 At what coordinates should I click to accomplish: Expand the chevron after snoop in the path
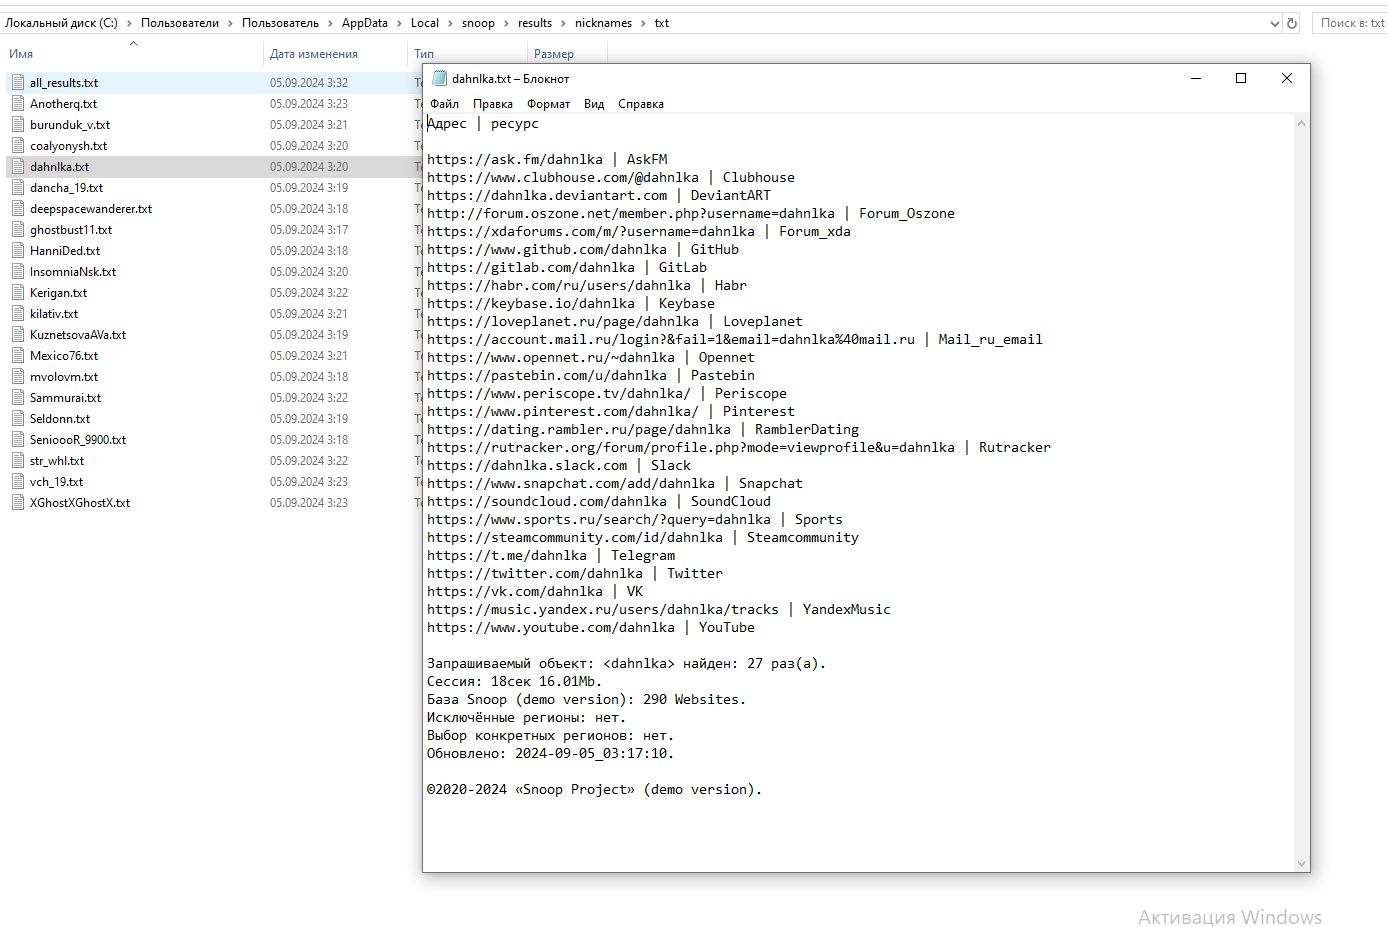pyautogui.click(x=506, y=23)
